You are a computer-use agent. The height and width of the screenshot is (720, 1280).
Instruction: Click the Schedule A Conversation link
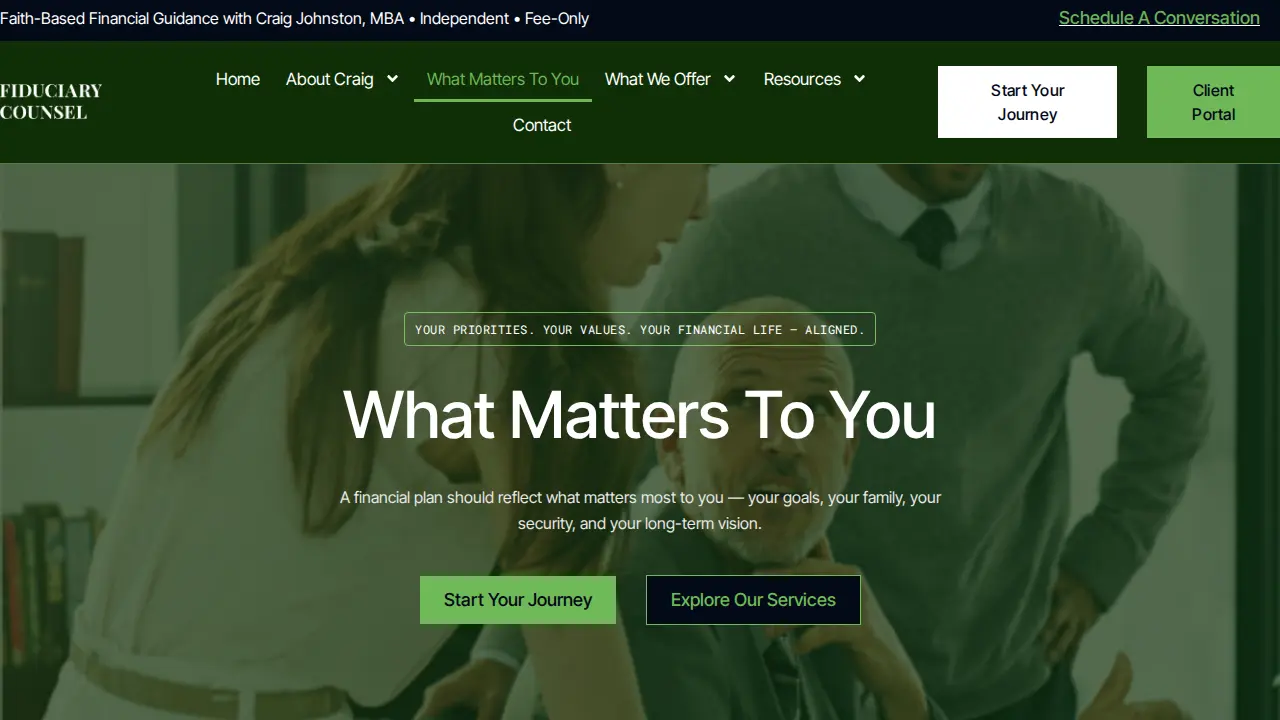tap(1159, 18)
